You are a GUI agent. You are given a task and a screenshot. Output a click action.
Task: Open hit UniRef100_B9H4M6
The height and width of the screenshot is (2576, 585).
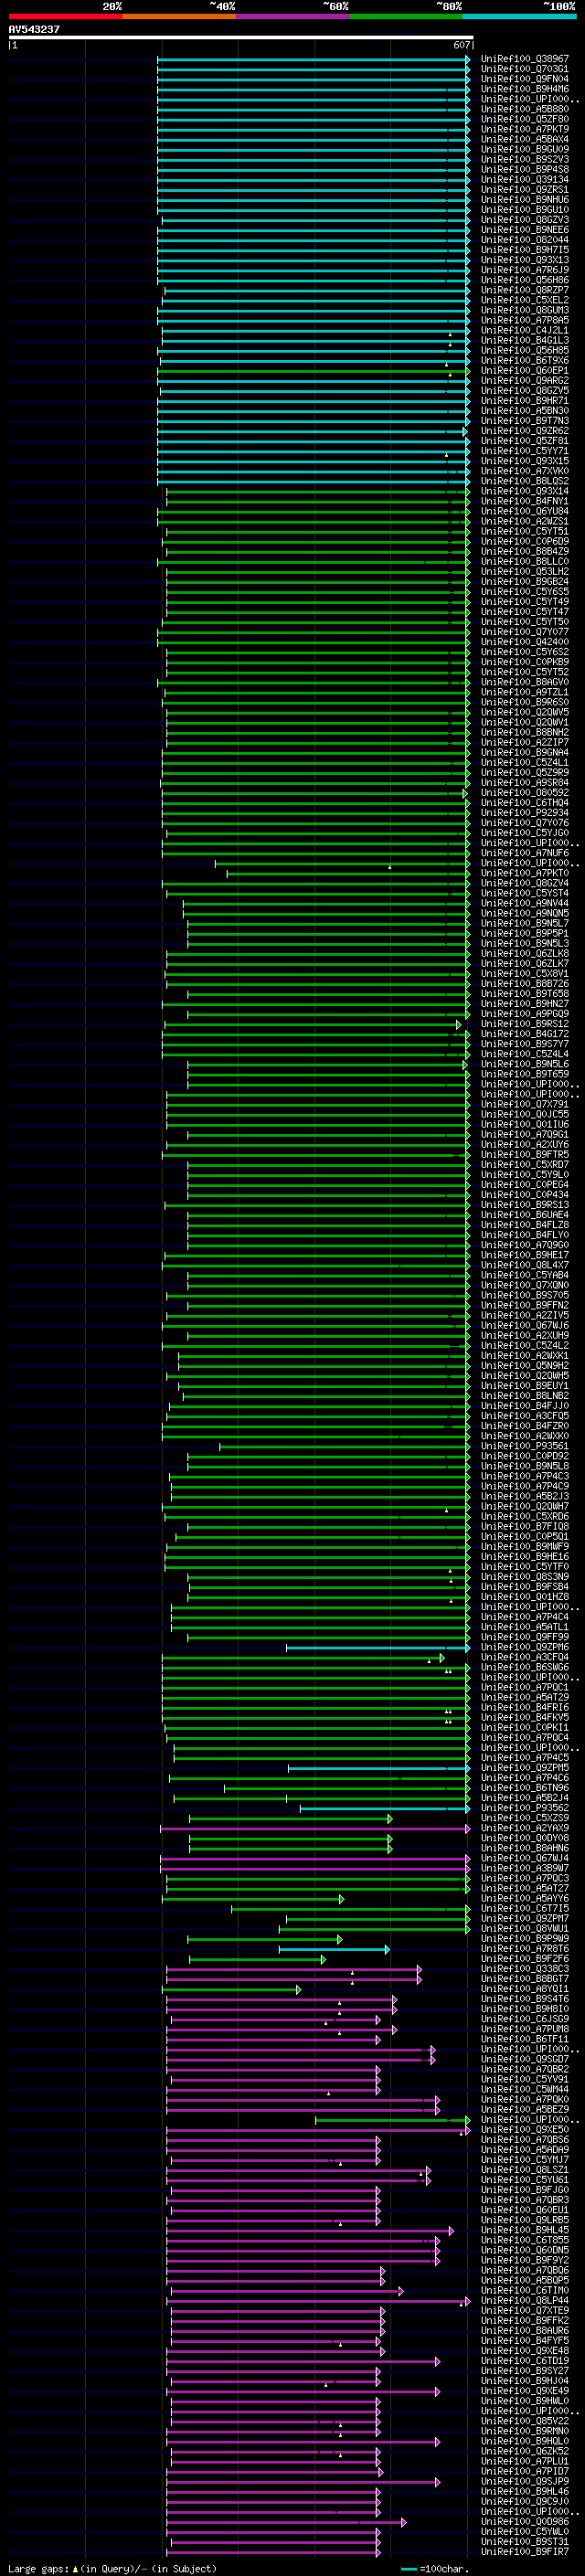[x=525, y=89]
